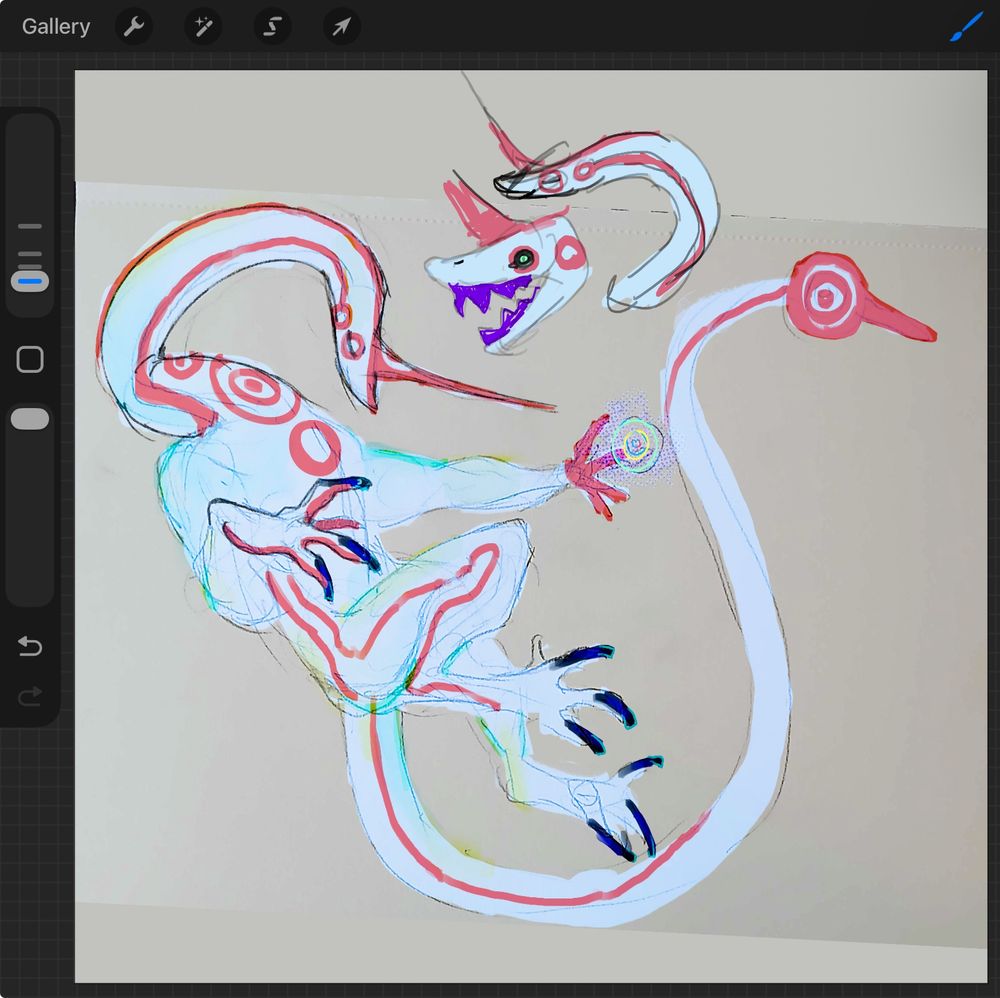Image resolution: width=1000 pixels, height=998 pixels.
Task: Tap the brush opacity slider handle
Action: 30,419
